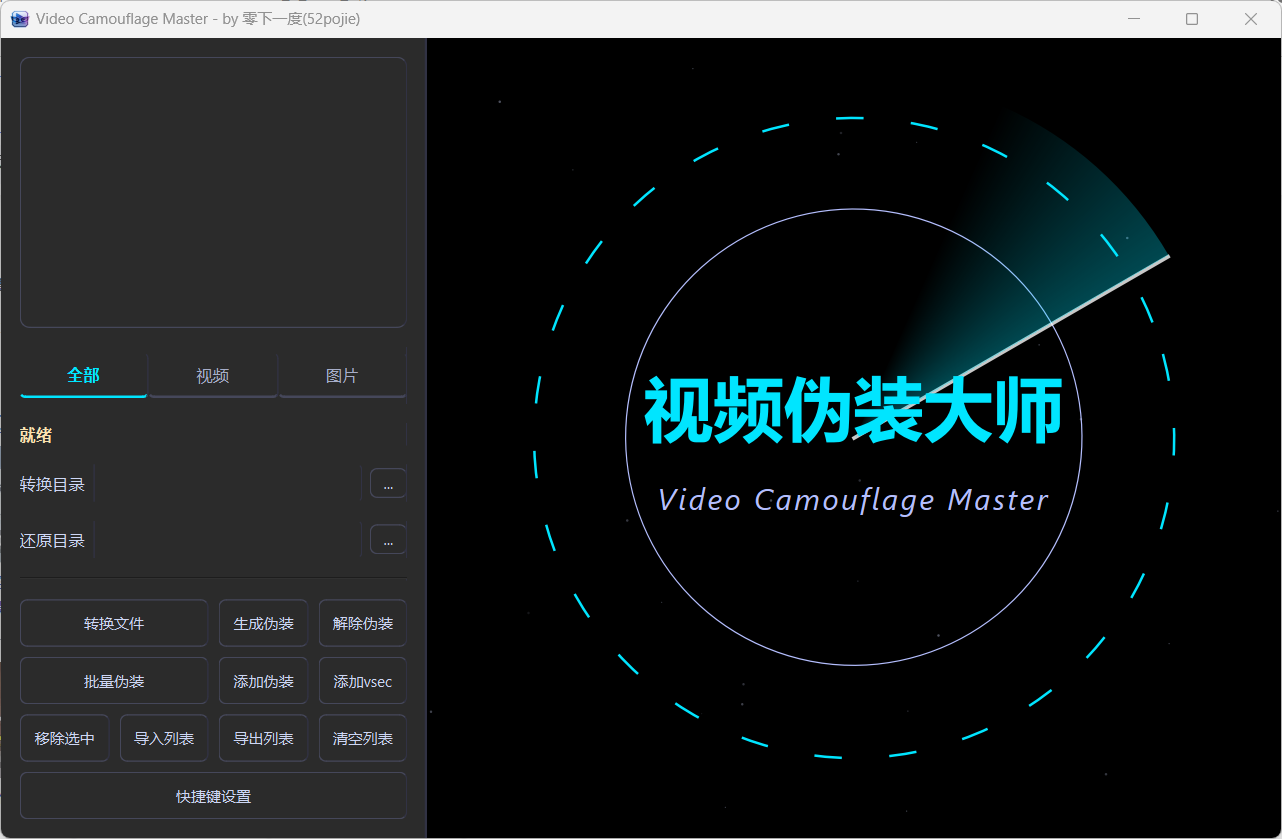Click the 还原目录 path input field
Image resolution: width=1282 pixels, height=839 pixels.
(x=230, y=539)
